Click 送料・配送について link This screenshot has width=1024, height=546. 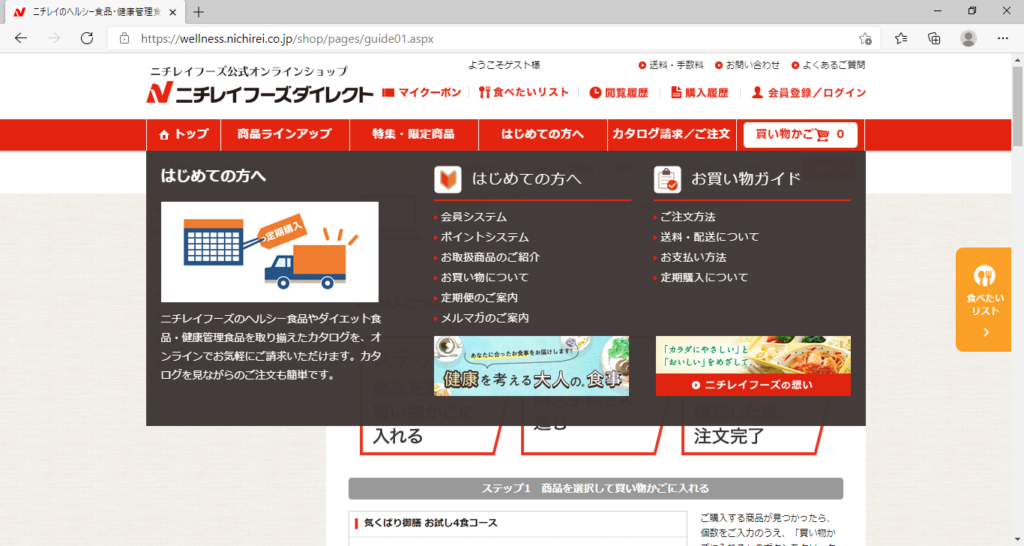click(709, 237)
